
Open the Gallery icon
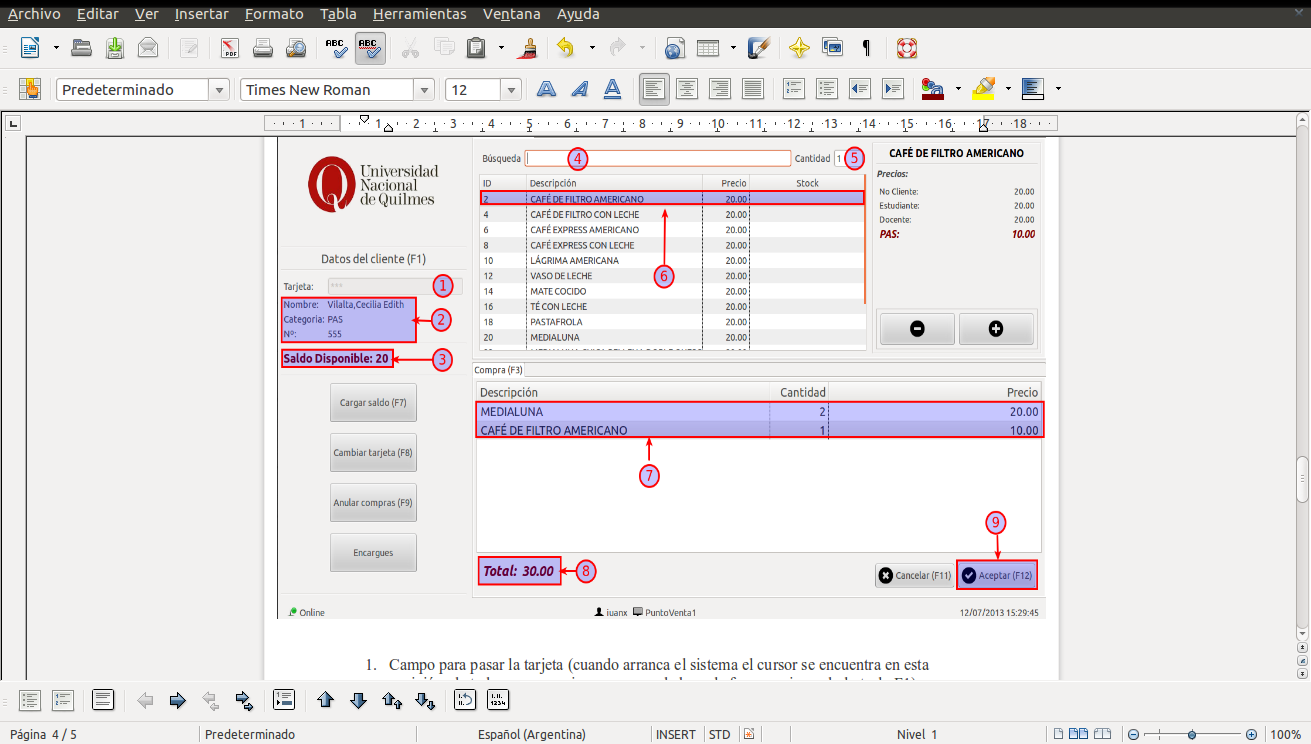point(832,48)
